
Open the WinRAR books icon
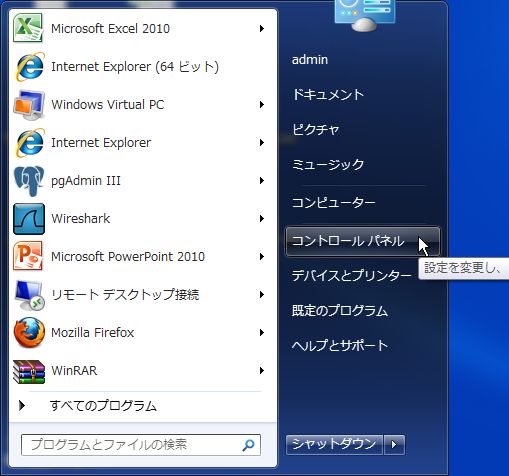pos(29,371)
